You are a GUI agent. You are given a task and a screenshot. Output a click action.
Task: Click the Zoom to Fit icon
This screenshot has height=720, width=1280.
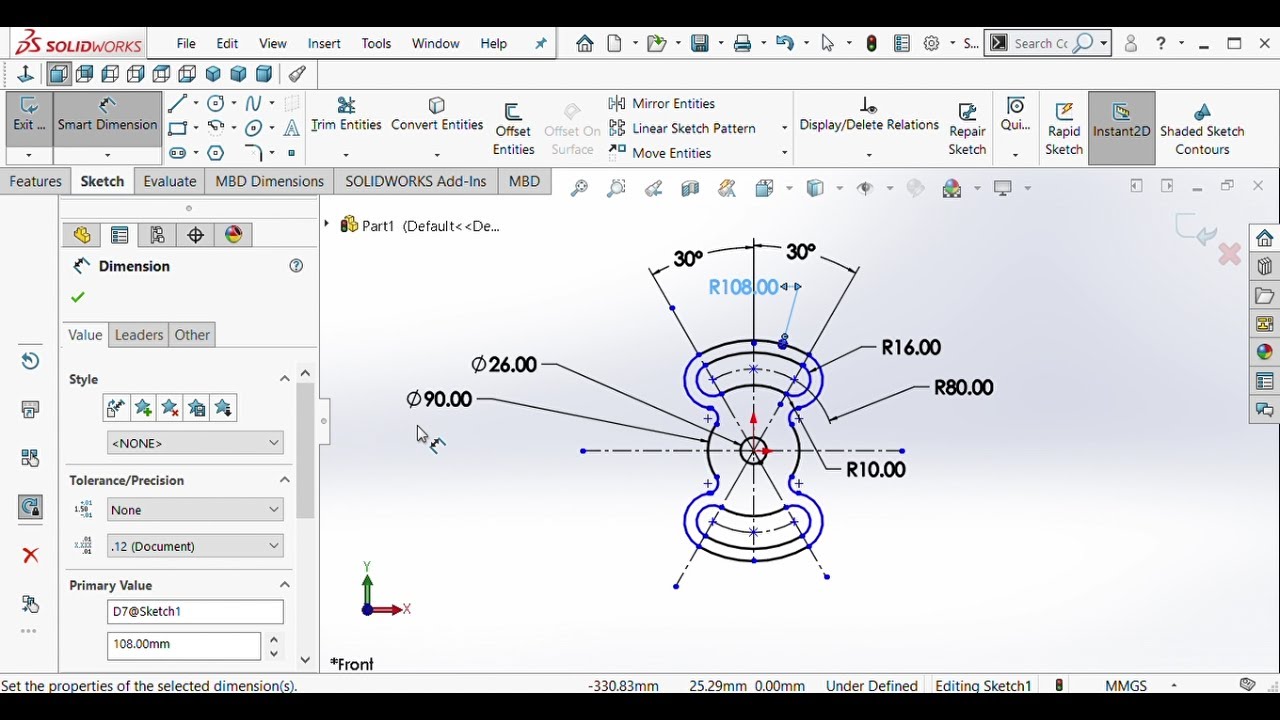click(579, 188)
